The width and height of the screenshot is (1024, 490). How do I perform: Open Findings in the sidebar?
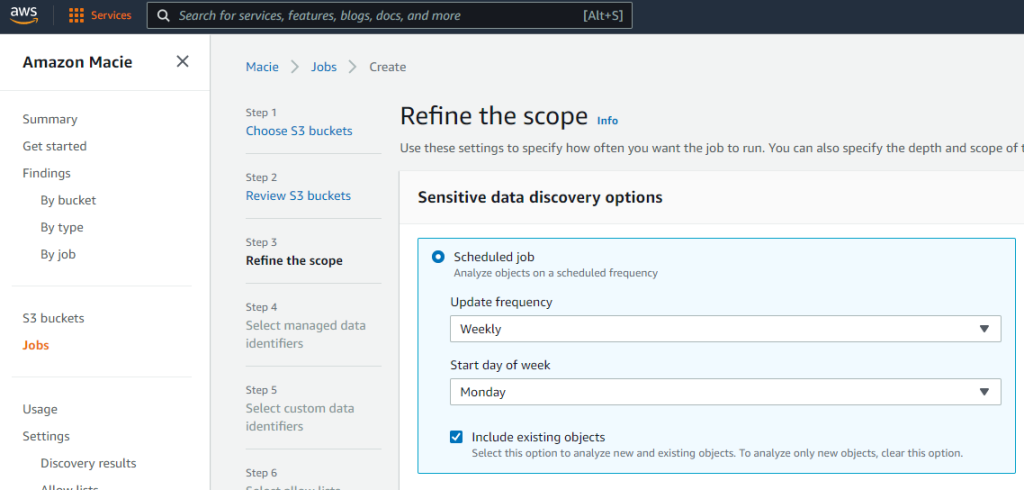point(46,173)
